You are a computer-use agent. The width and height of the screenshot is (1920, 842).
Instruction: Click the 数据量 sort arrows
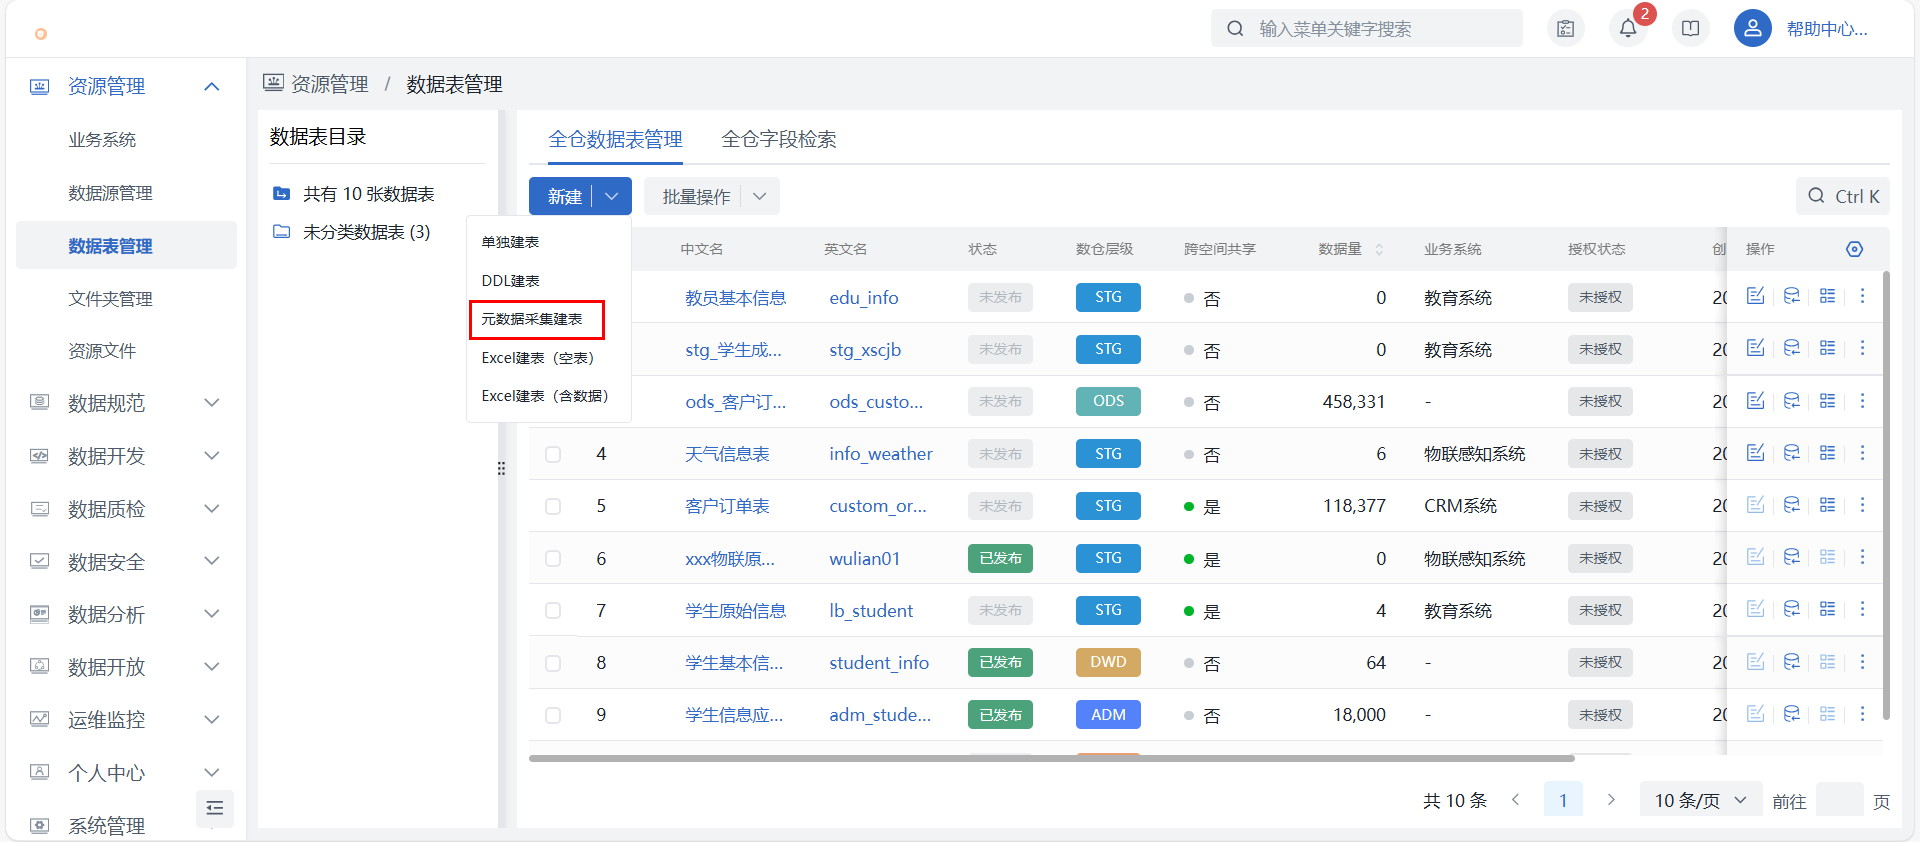1379,249
